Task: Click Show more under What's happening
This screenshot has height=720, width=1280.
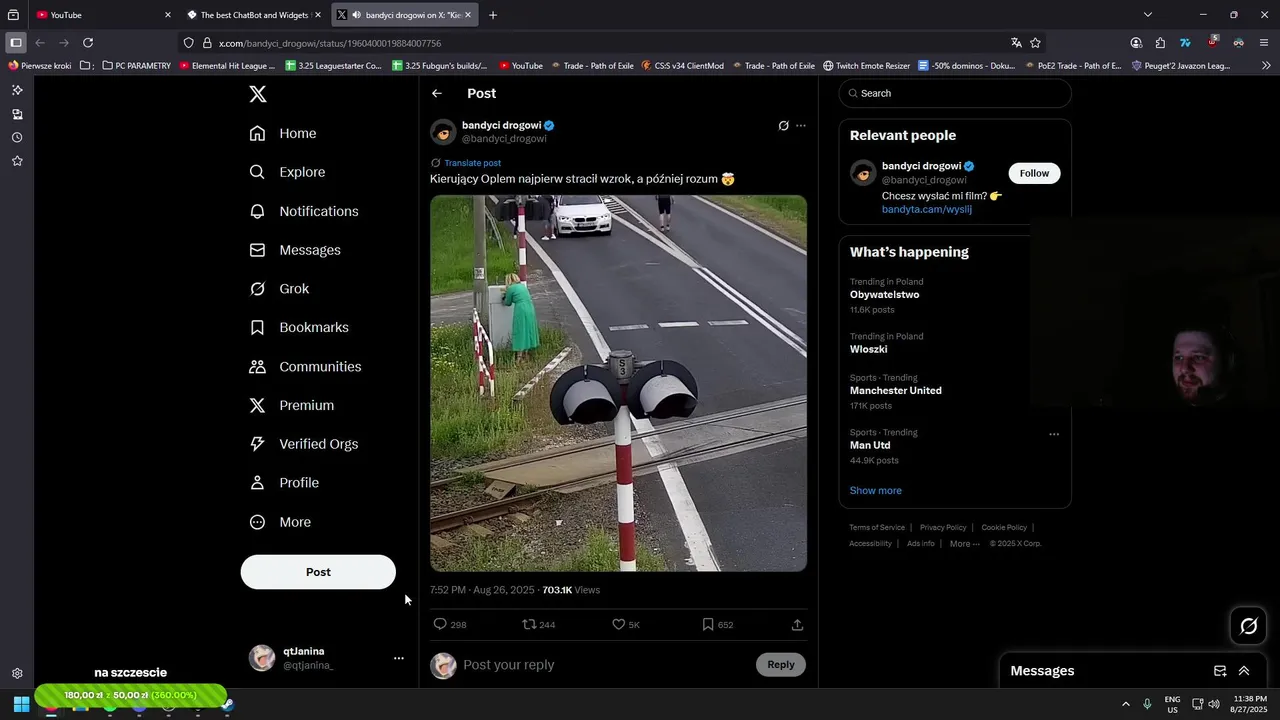Action: pos(876,491)
